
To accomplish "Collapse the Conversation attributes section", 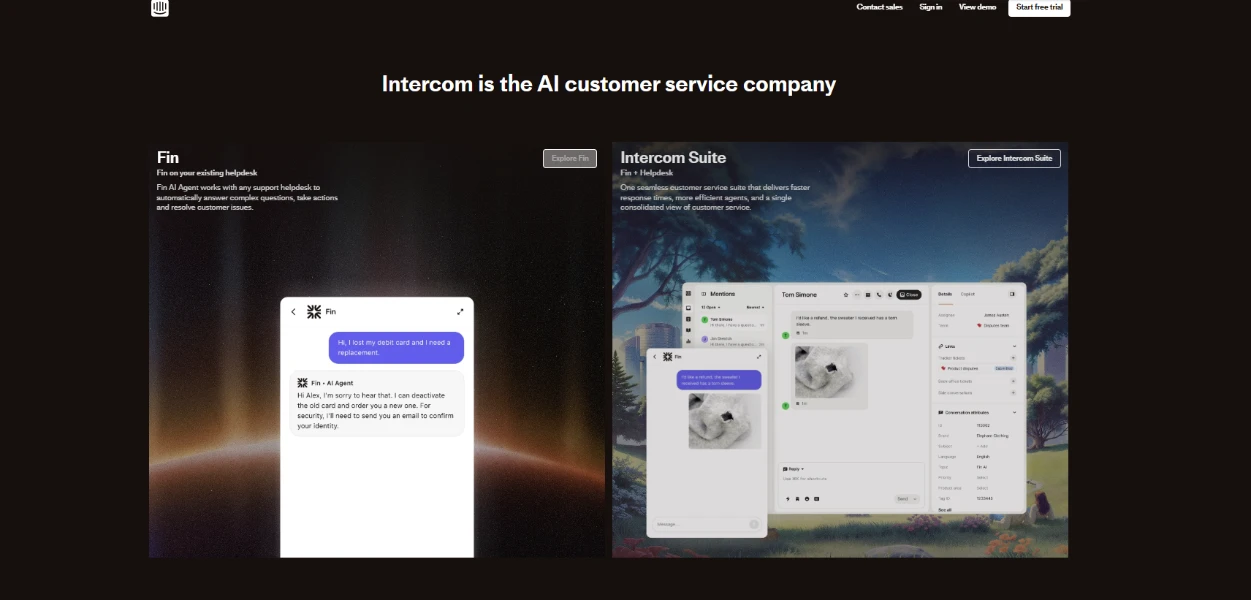I will point(1015,412).
